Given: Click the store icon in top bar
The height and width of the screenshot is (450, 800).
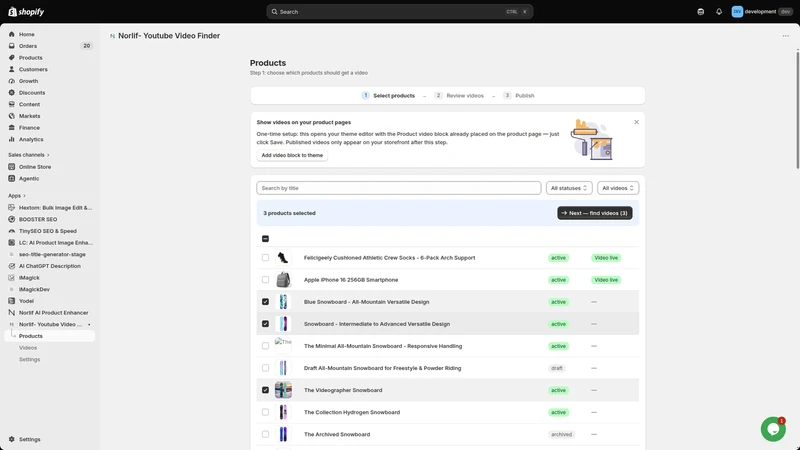Looking at the screenshot, I should click(701, 12).
